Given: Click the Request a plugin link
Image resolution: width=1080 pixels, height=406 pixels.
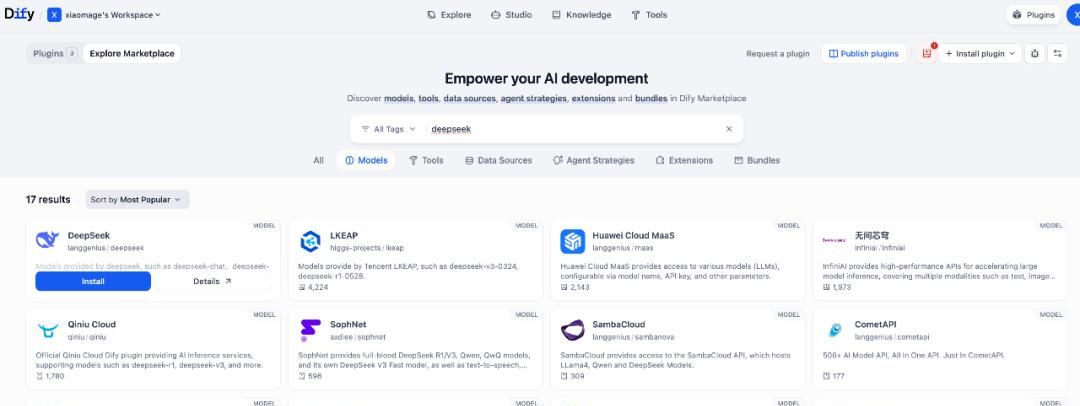Looking at the screenshot, I should 778,54.
